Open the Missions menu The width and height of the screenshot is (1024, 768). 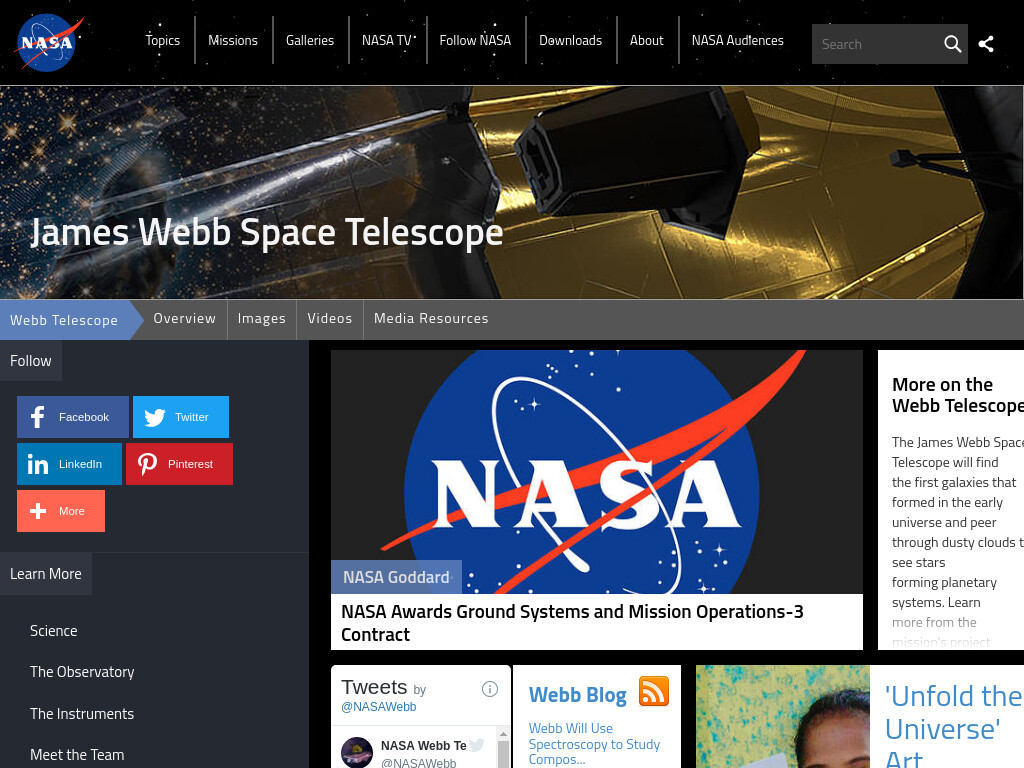pyautogui.click(x=233, y=40)
